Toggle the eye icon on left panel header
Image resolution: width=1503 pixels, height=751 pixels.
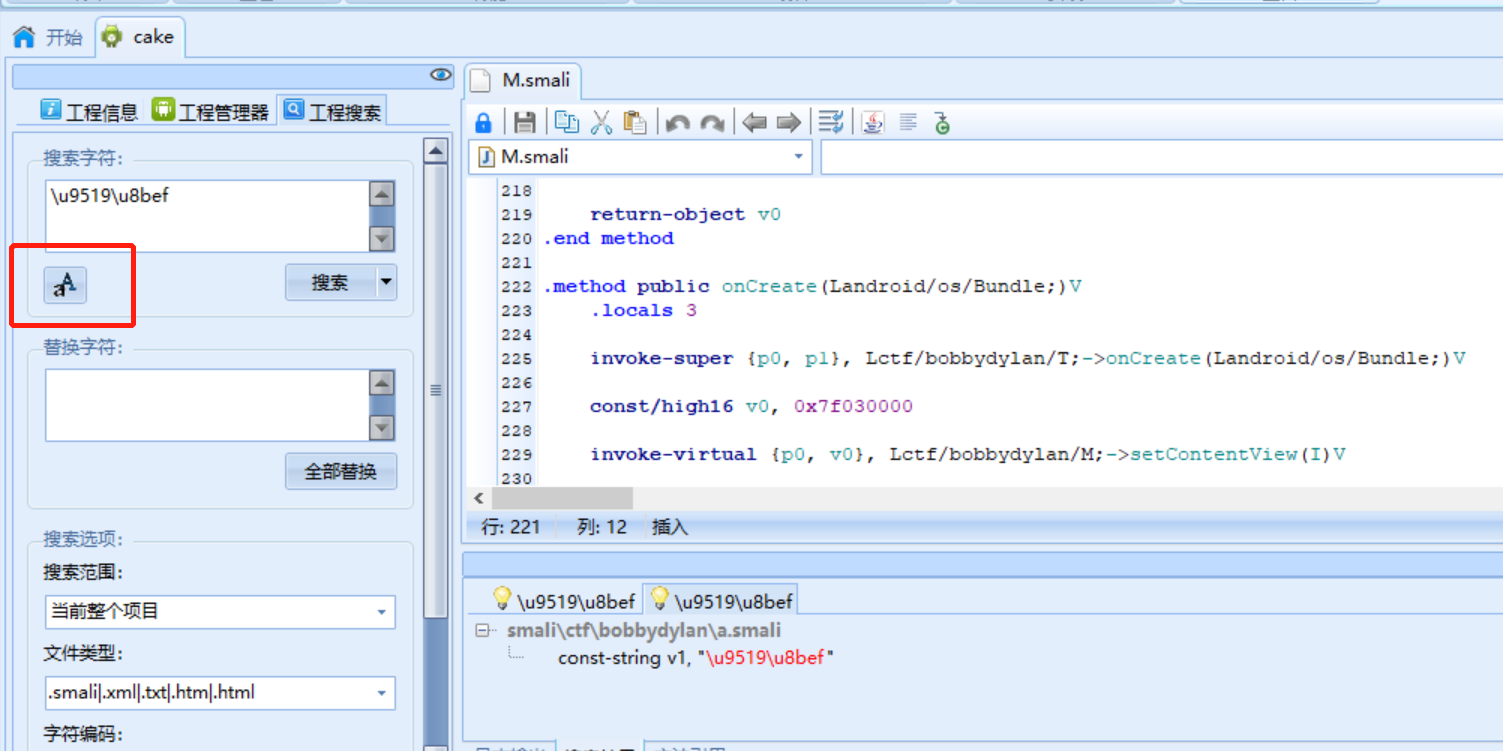coord(440,75)
